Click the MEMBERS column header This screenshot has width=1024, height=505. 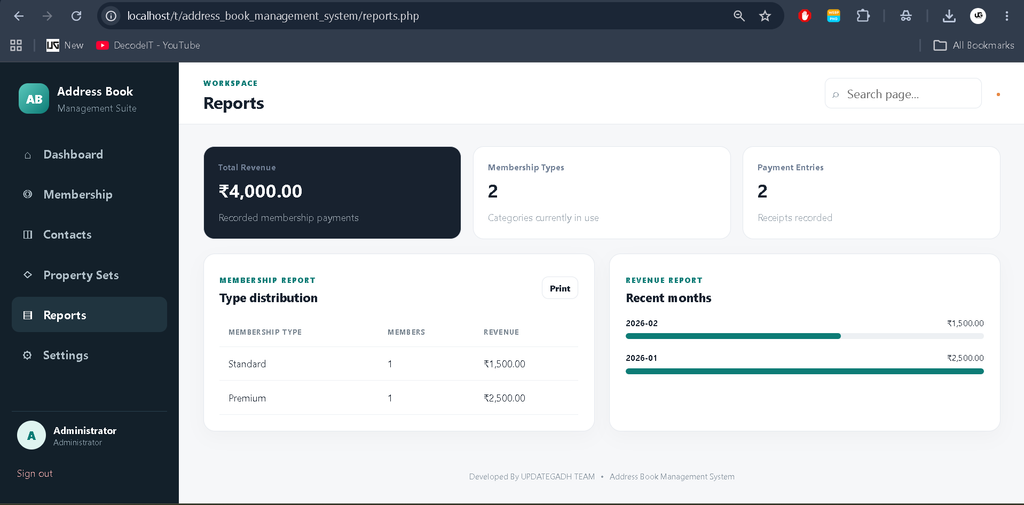406,332
